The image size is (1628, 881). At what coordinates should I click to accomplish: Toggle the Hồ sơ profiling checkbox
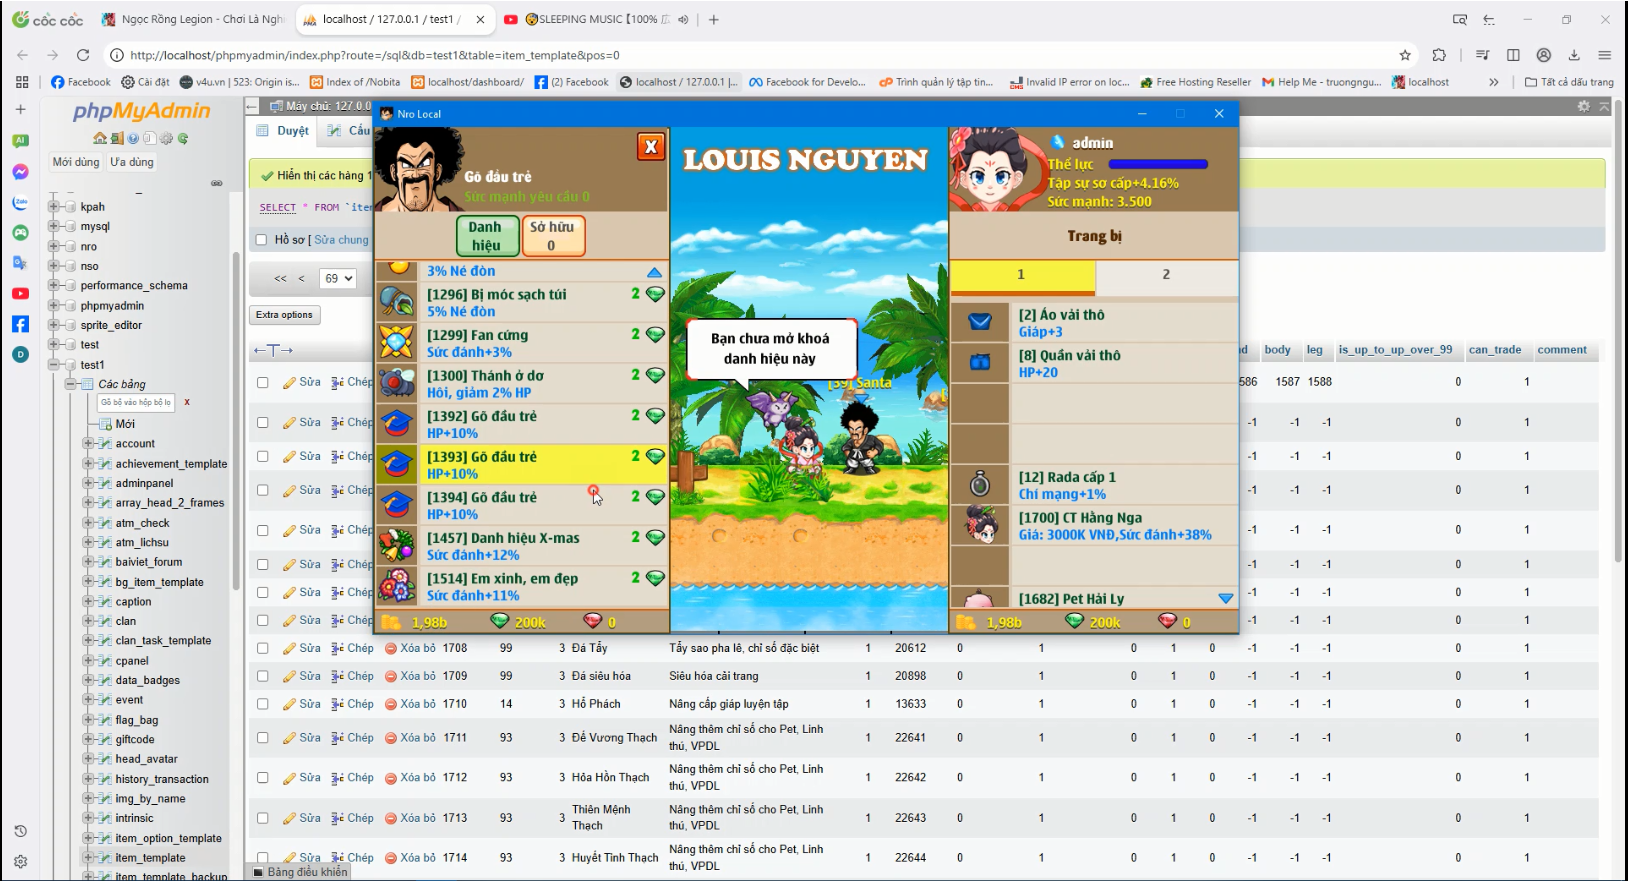tap(262, 240)
